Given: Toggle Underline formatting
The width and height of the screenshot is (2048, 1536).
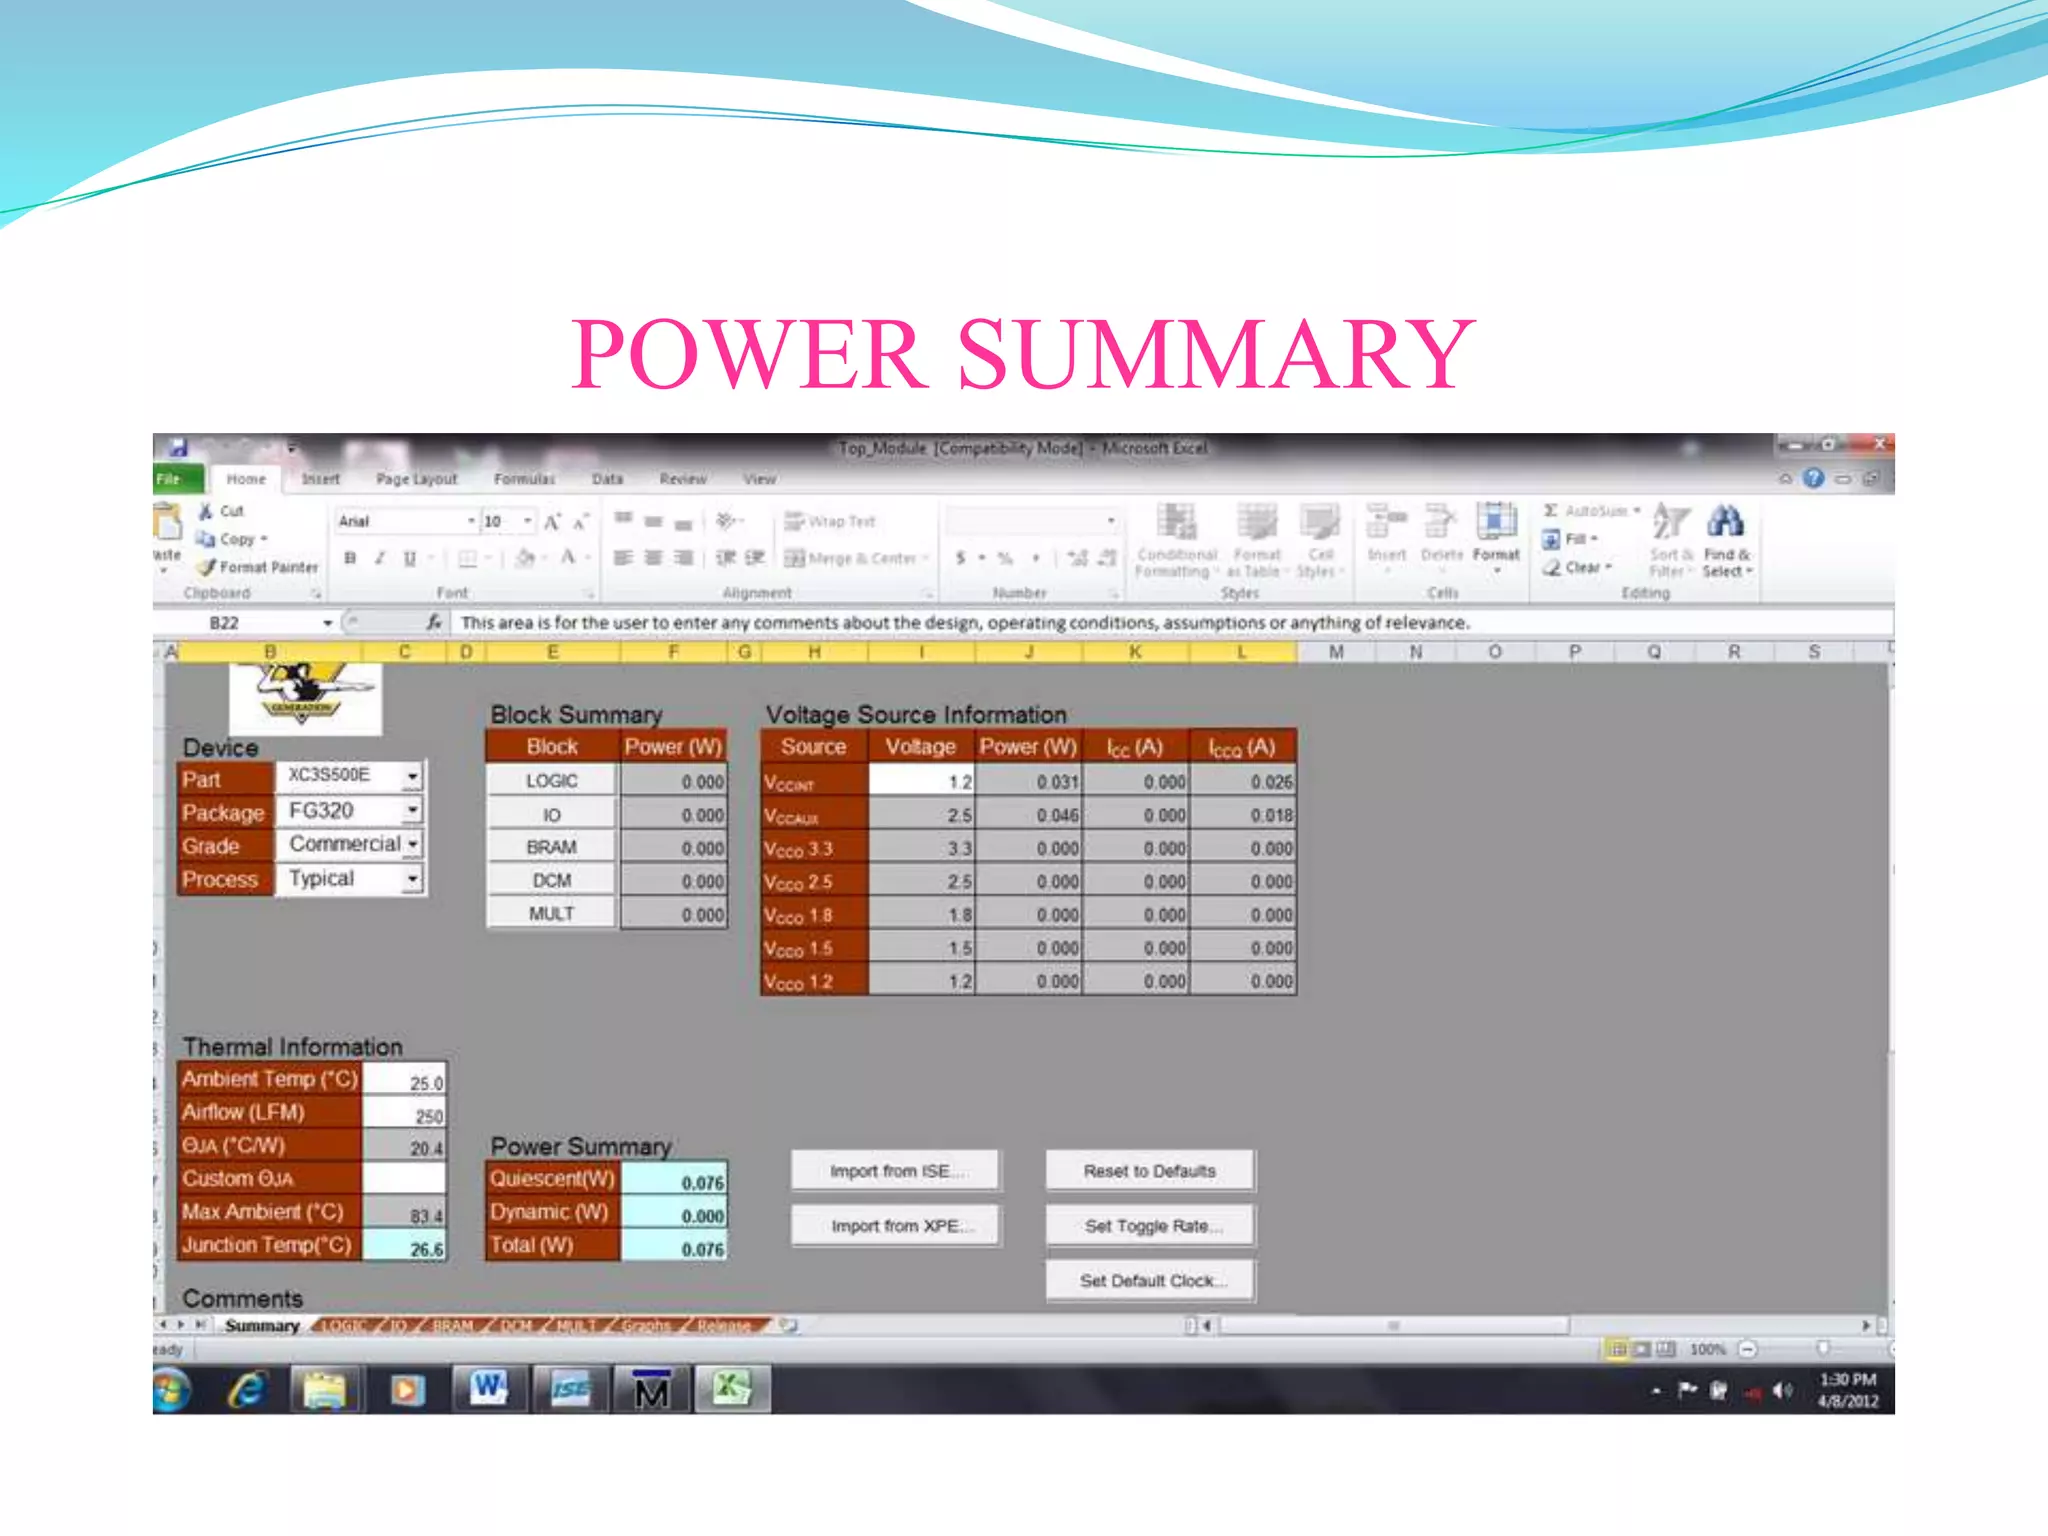Looking at the screenshot, I should (x=409, y=558).
